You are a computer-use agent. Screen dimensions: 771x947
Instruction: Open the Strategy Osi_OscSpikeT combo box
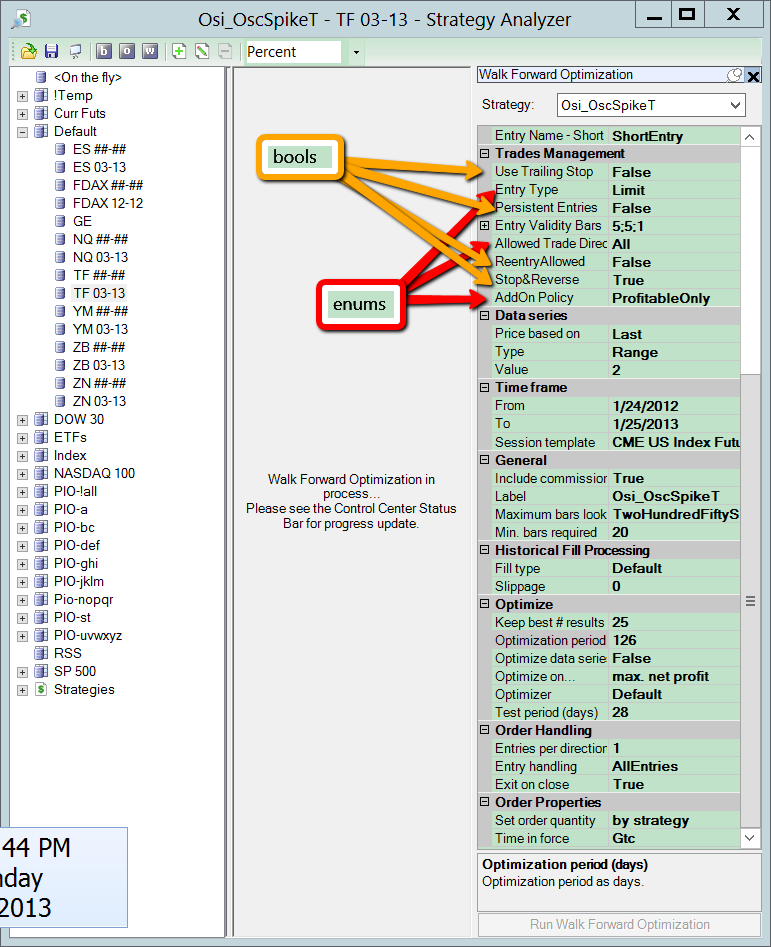(651, 105)
